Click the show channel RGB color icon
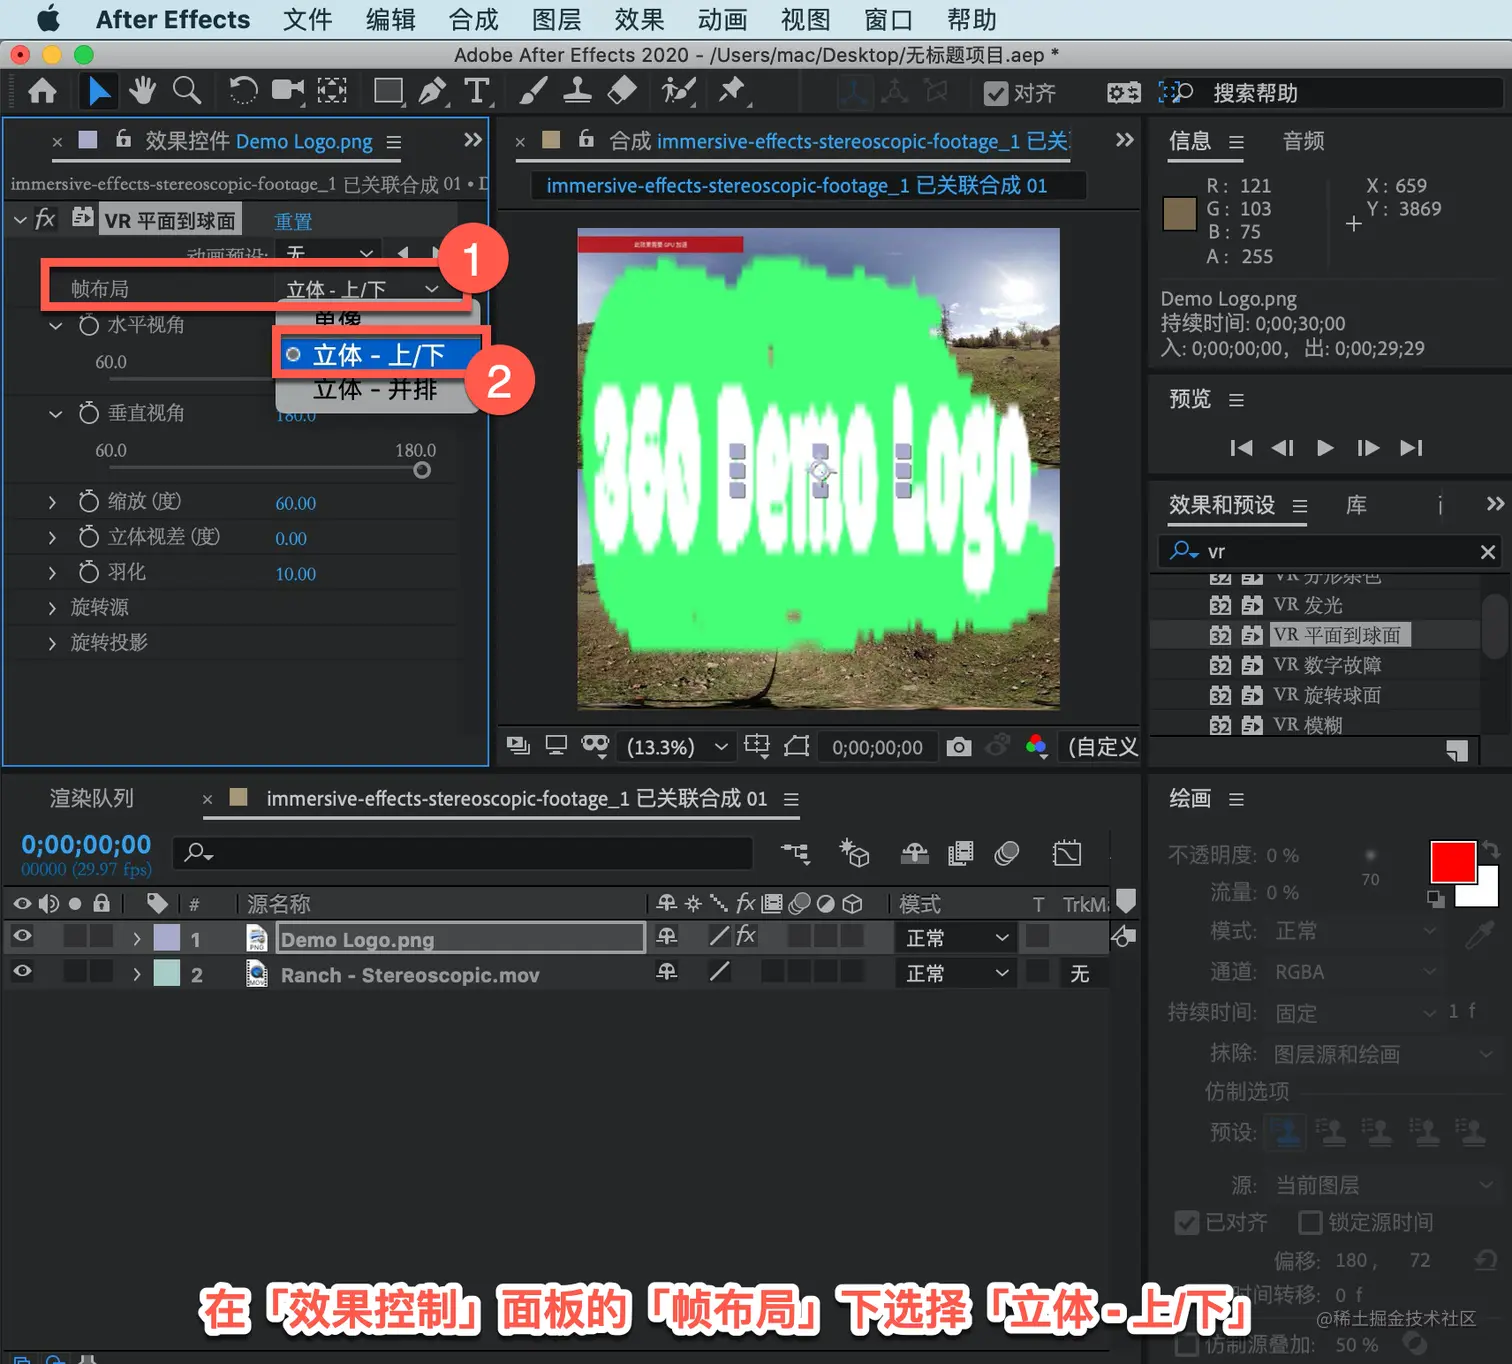Image resolution: width=1512 pixels, height=1364 pixels. coord(1037,747)
